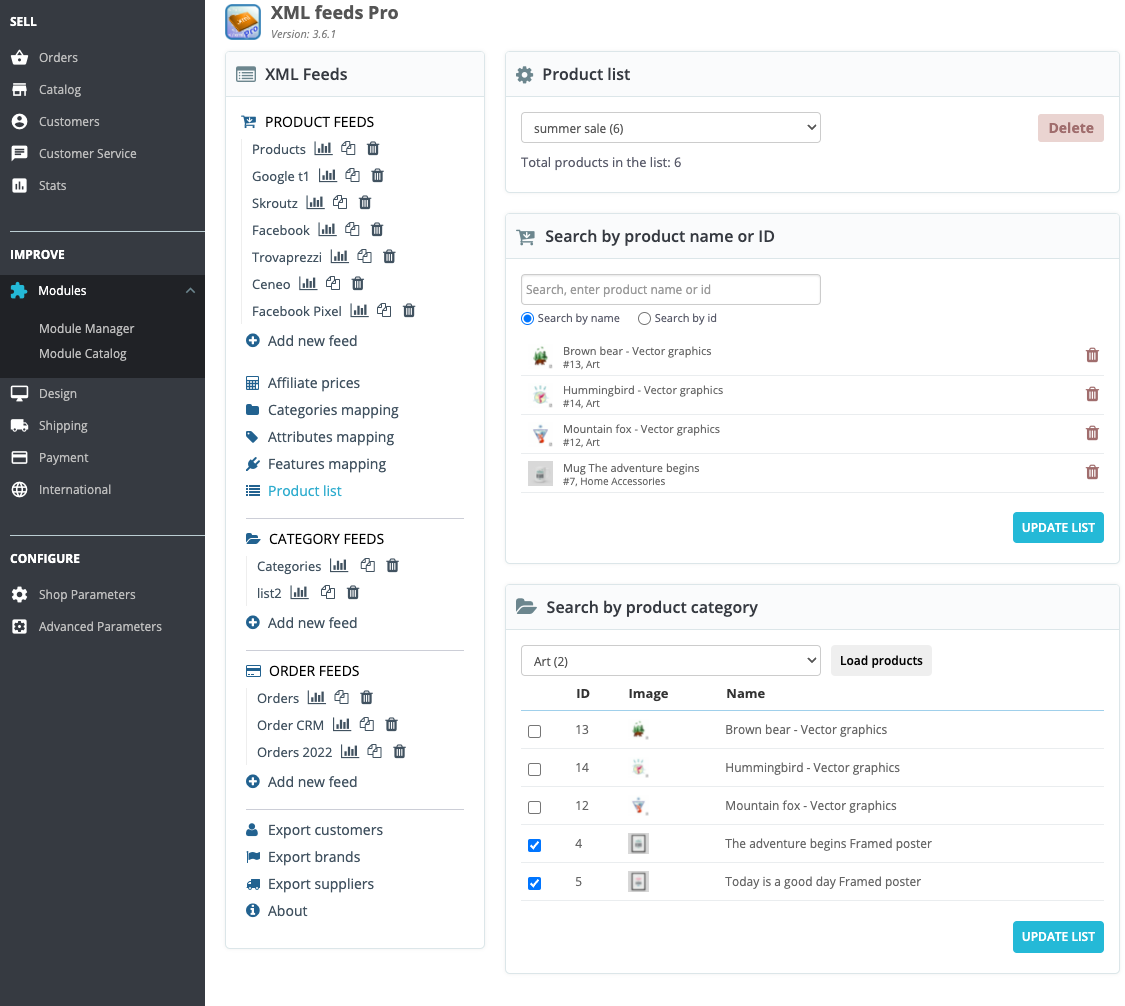Open Export brands link
Screen dimensions: 1125x1006
pyautogui.click(x=314, y=857)
